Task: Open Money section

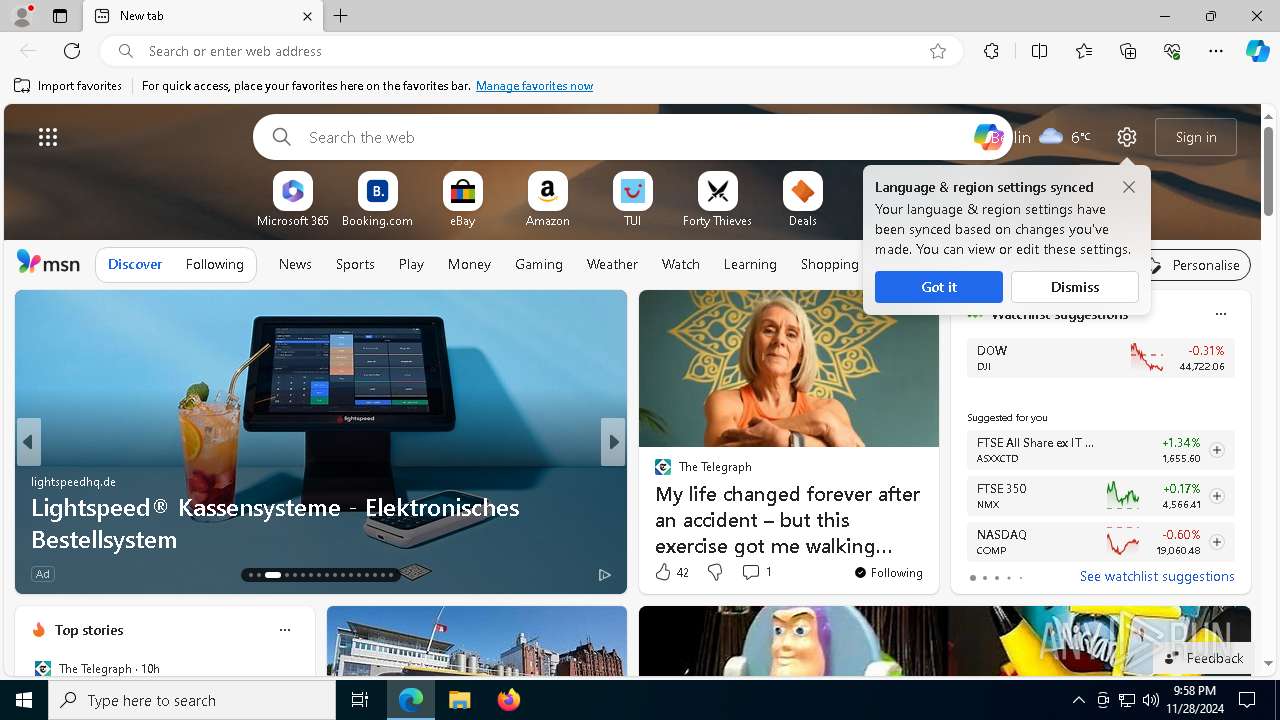Action: tap(469, 264)
